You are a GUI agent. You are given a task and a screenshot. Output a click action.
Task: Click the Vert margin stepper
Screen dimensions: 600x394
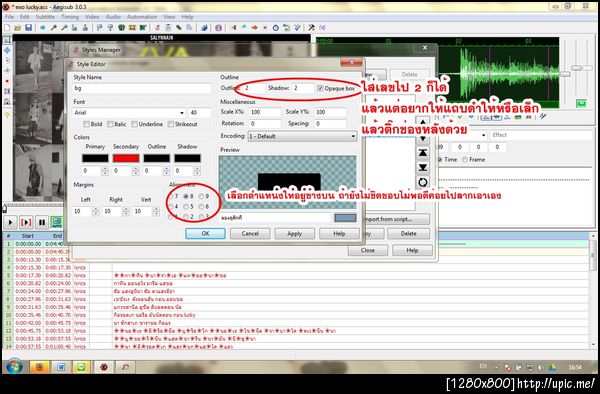point(156,211)
